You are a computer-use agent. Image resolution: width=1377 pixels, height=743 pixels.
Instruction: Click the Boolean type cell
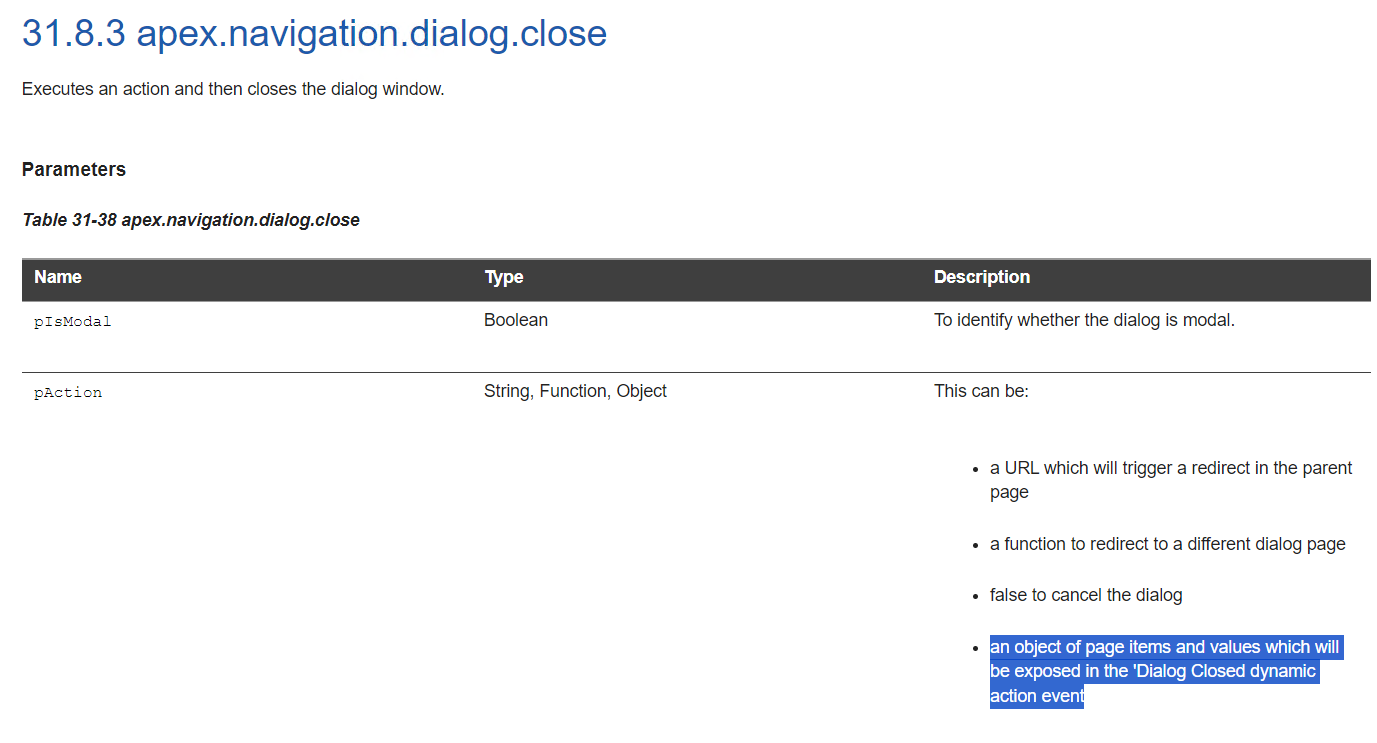coord(515,321)
